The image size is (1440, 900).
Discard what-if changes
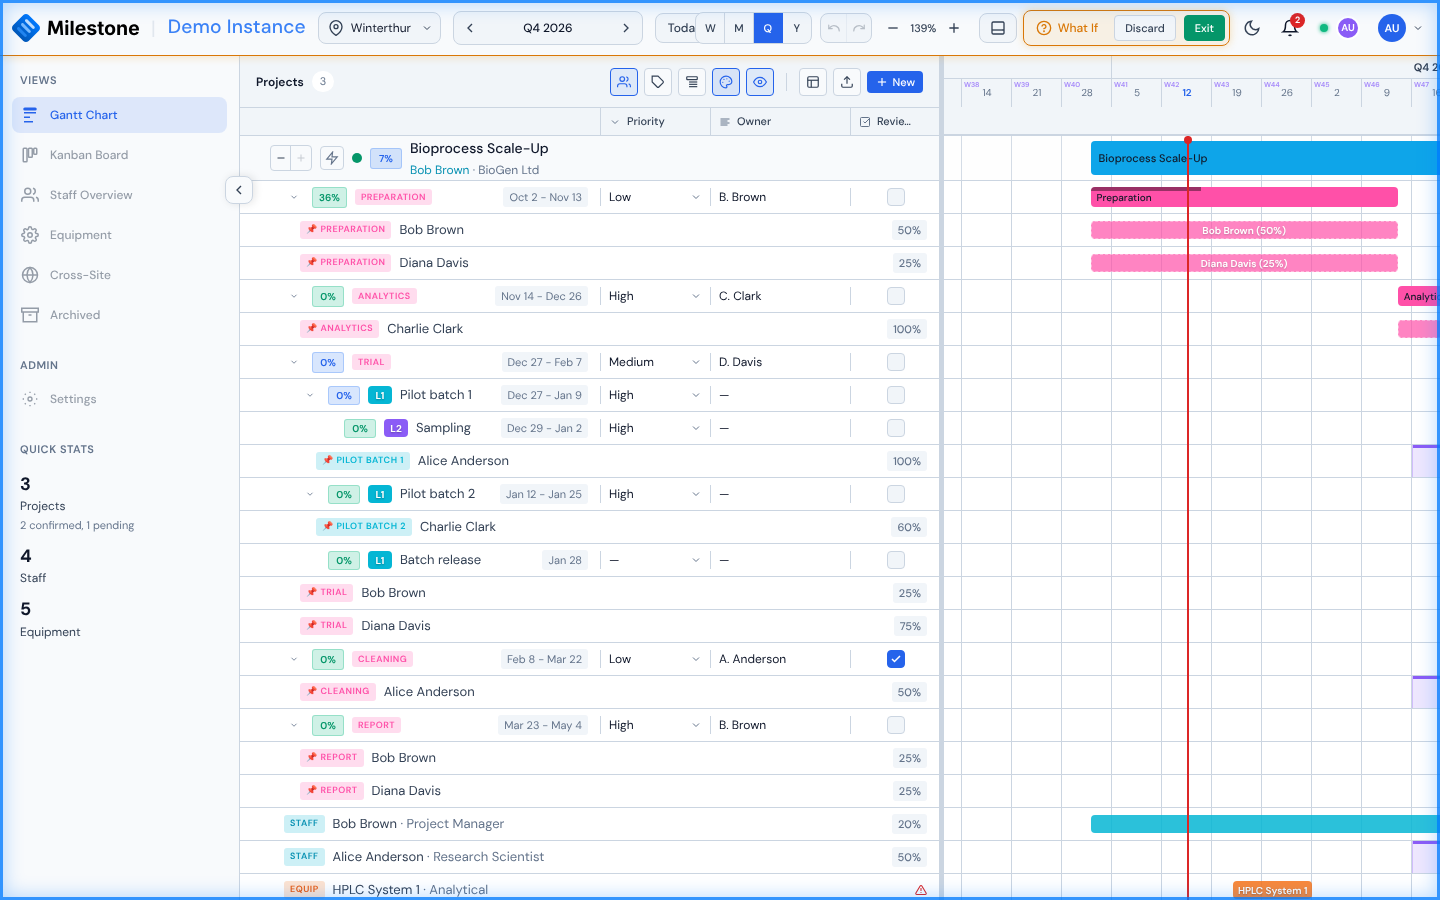[x=1145, y=28]
